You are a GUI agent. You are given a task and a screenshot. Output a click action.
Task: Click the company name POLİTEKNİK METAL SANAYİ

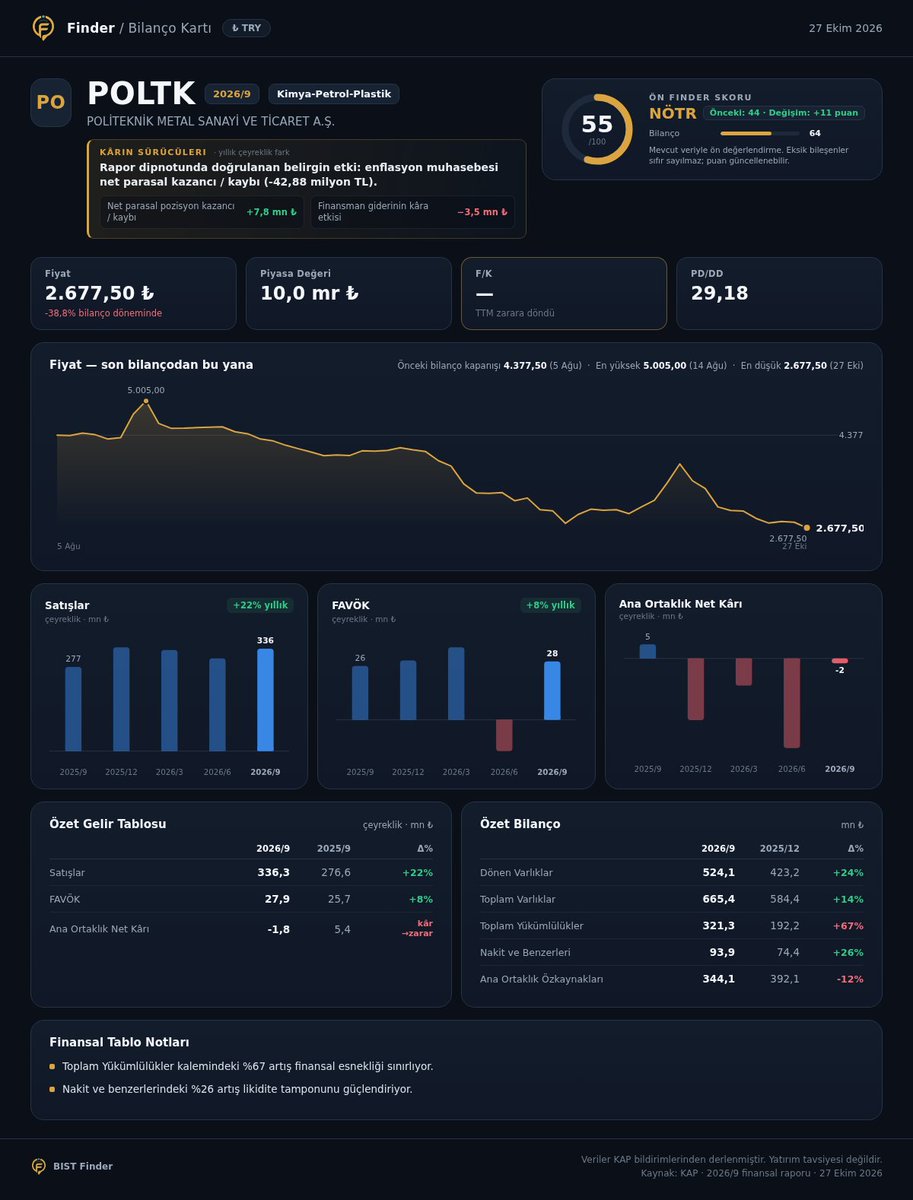pyautogui.click(x=211, y=121)
